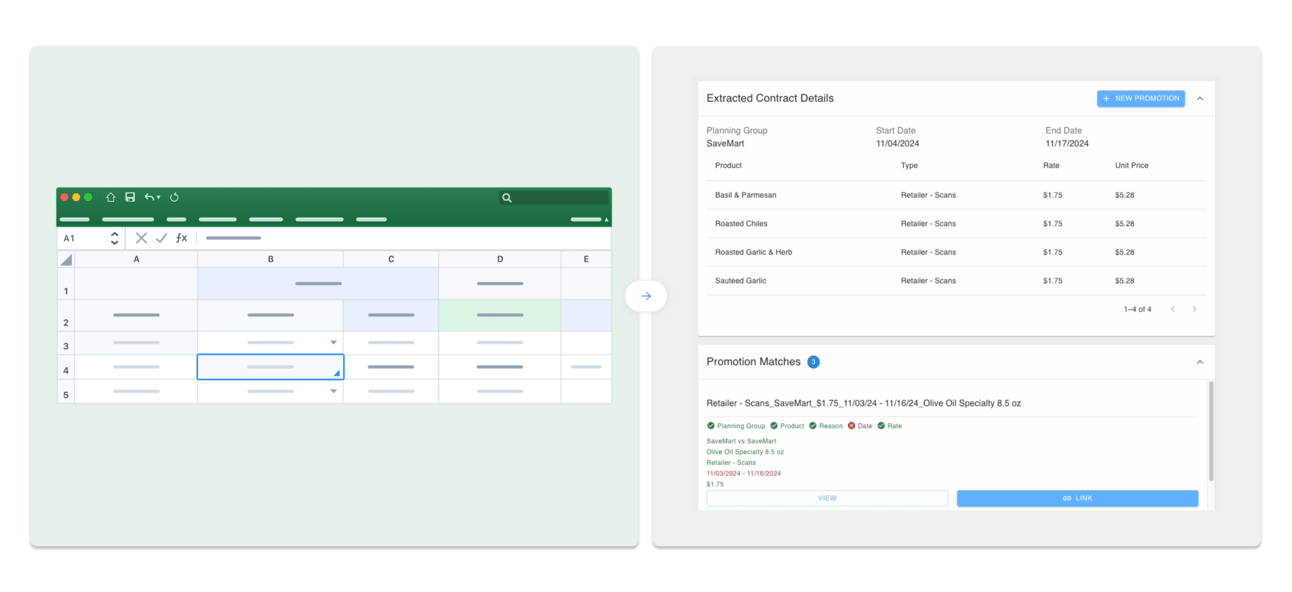Select row 1 header

click(66, 284)
